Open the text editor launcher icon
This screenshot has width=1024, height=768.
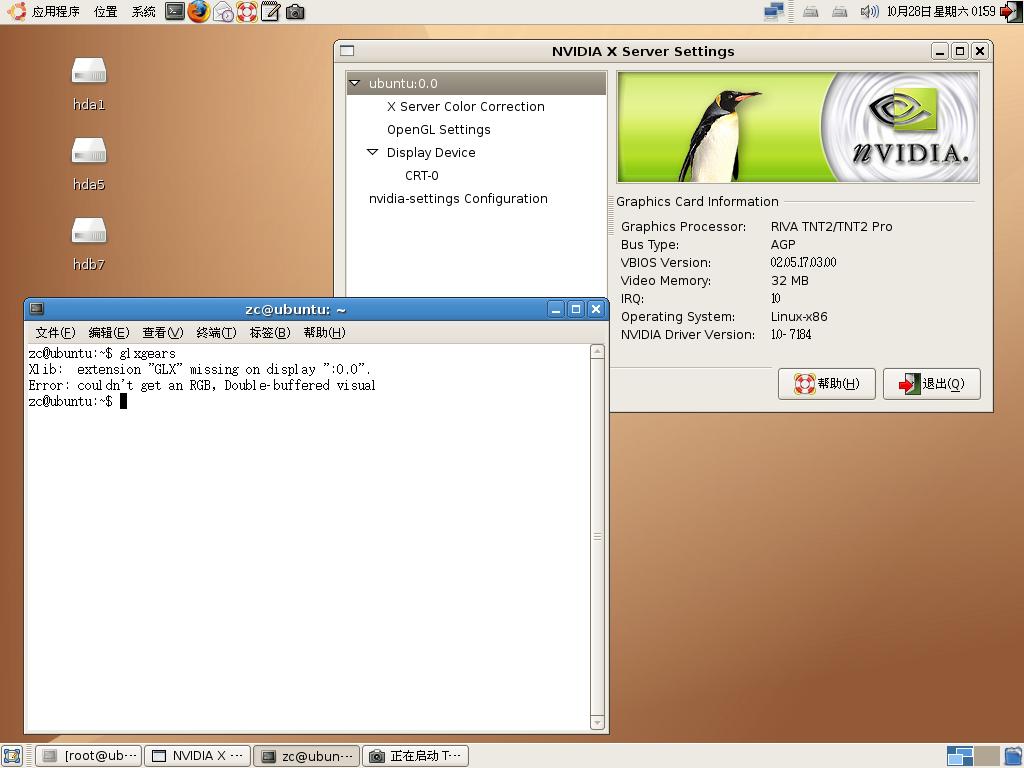coord(270,12)
